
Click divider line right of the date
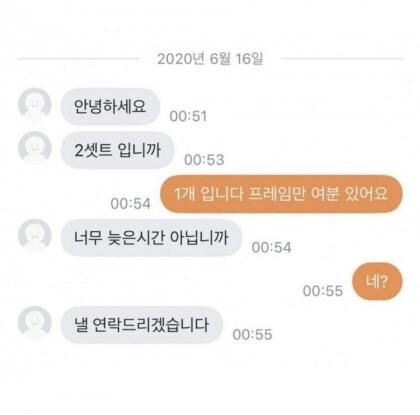coord(342,59)
